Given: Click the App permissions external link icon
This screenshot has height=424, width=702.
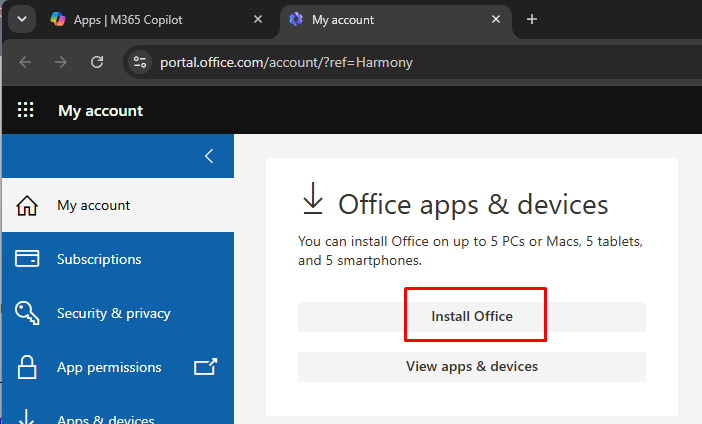Looking at the screenshot, I should click(205, 367).
